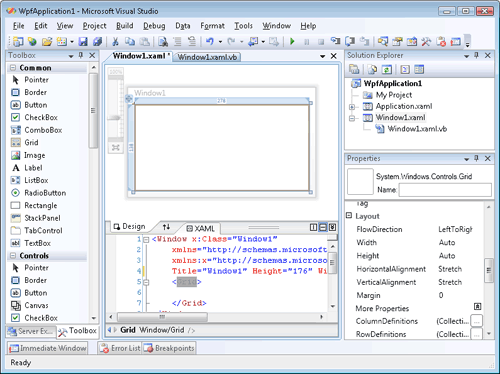Click the Name field in Properties

tap(445, 190)
